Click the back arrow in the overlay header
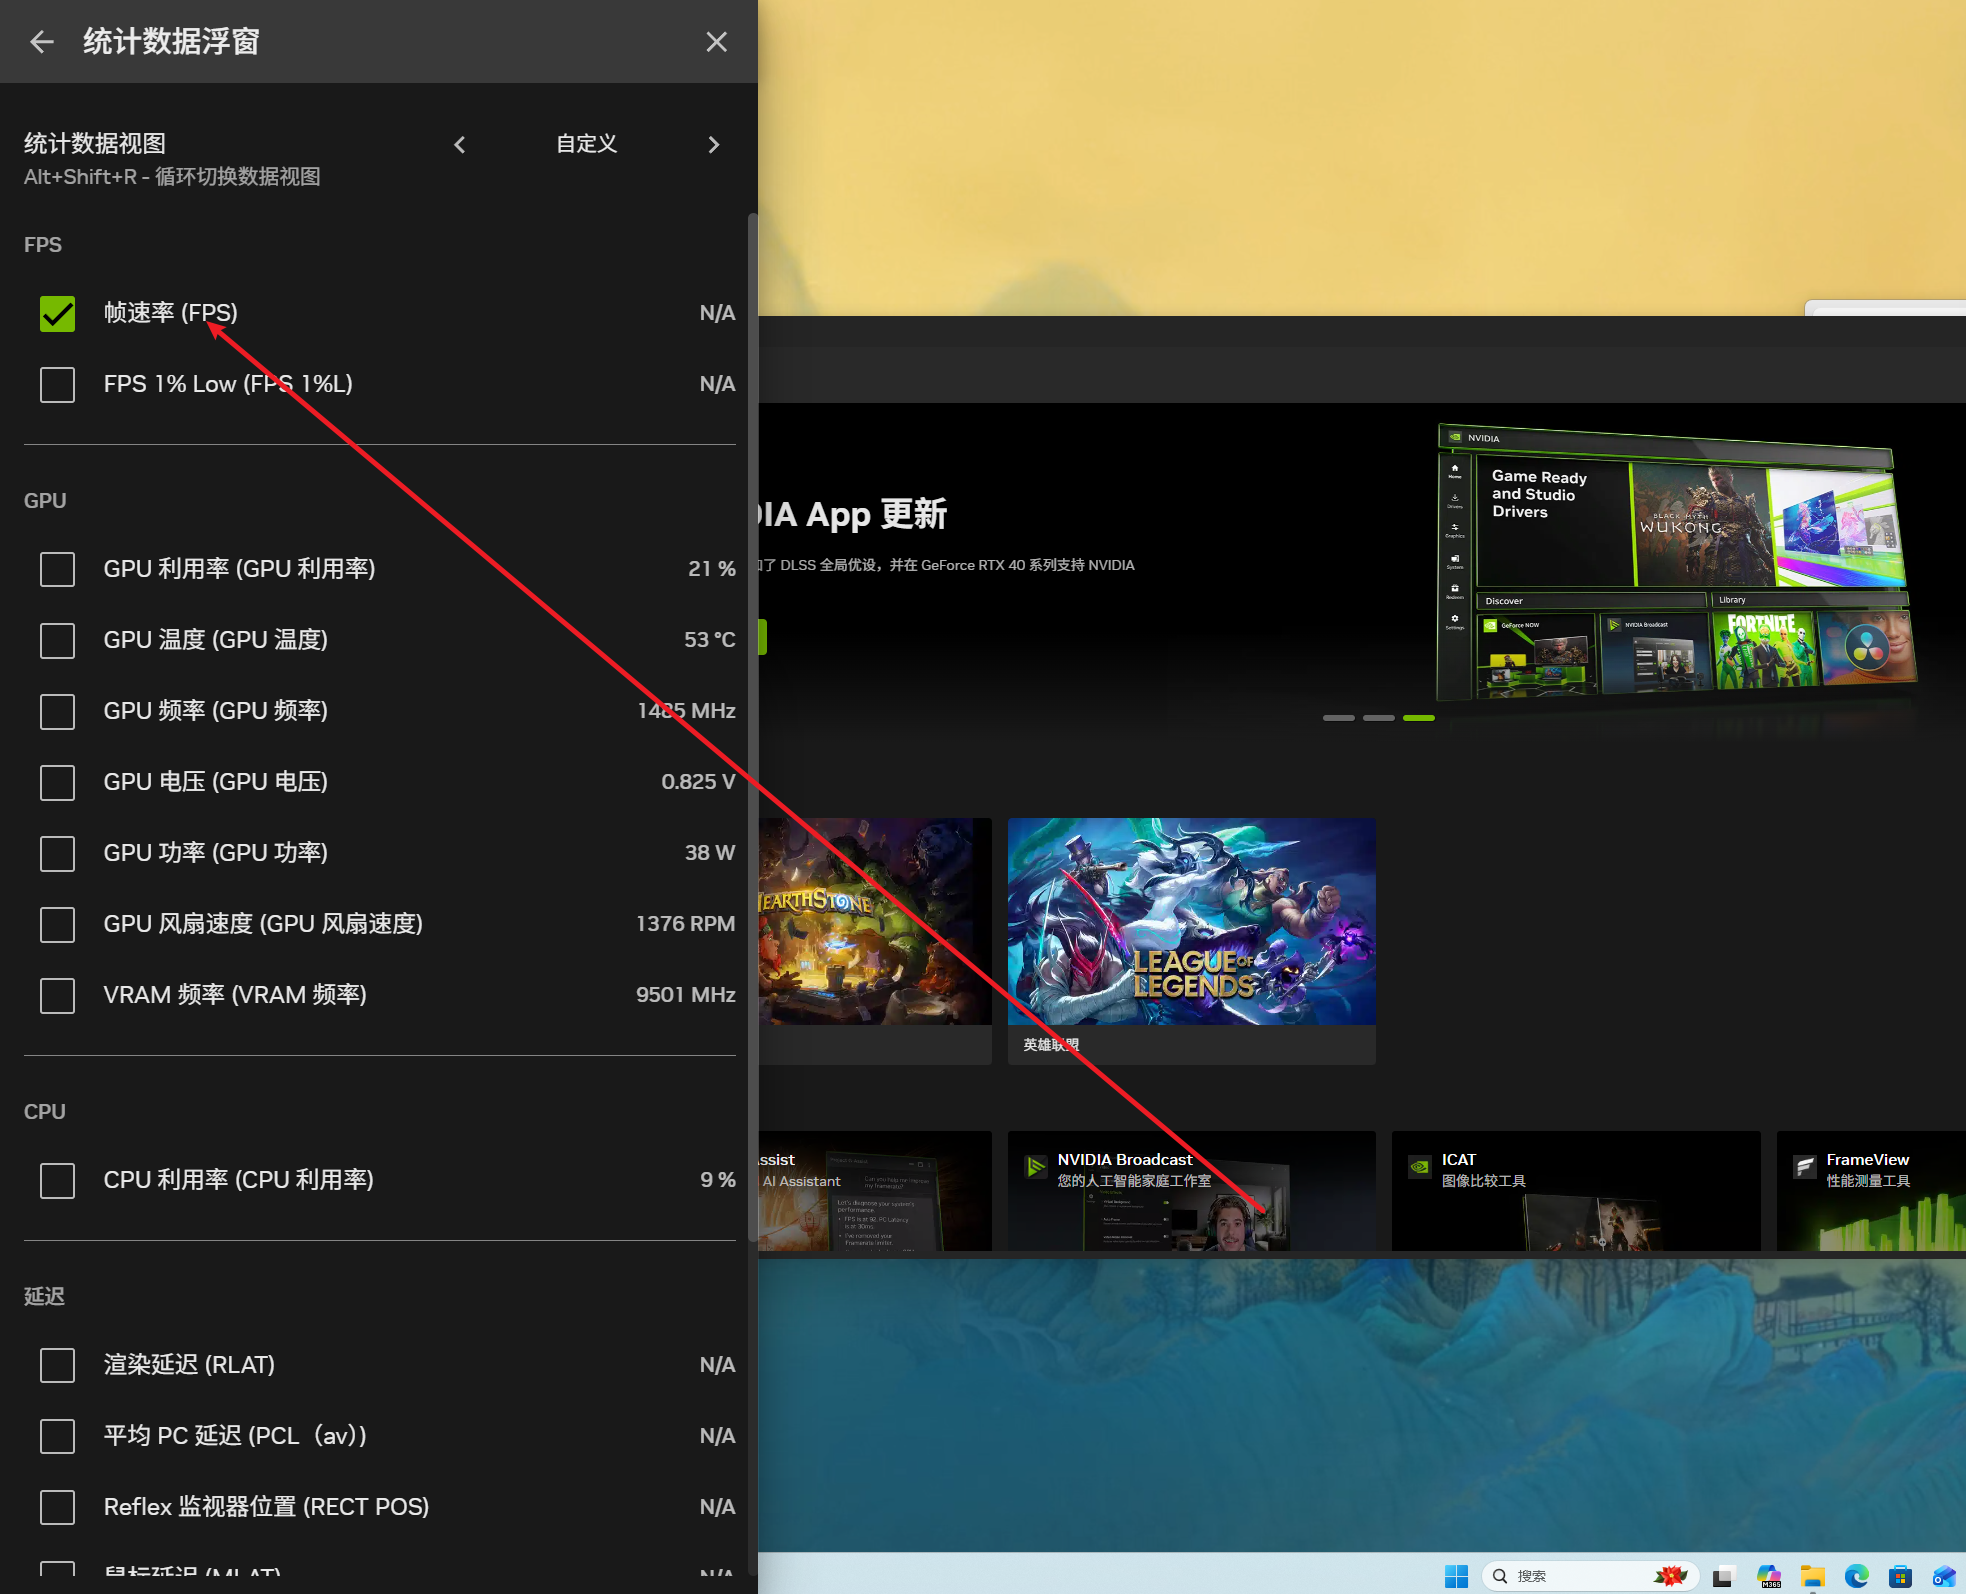Viewport: 1966px width, 1594px height. 42,42
